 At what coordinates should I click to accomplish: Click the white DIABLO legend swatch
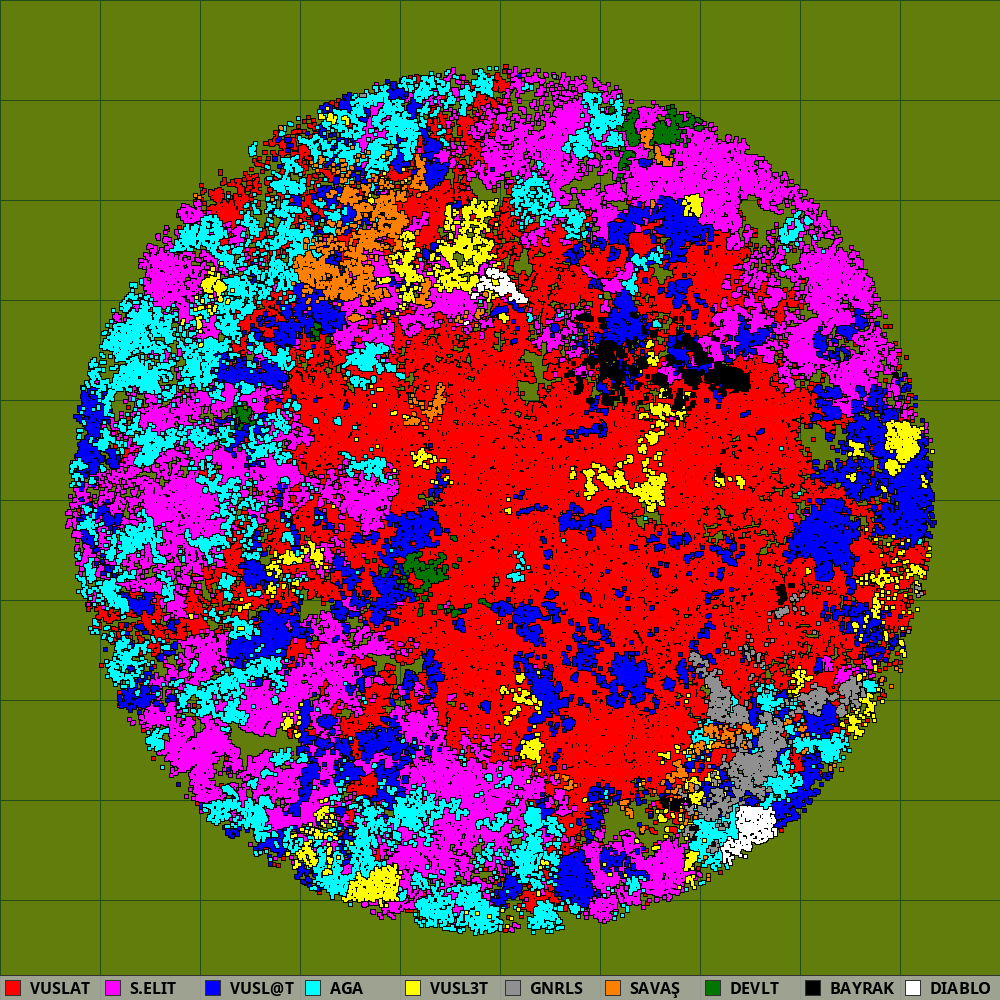pyautogui.click(x=913, y=988)
